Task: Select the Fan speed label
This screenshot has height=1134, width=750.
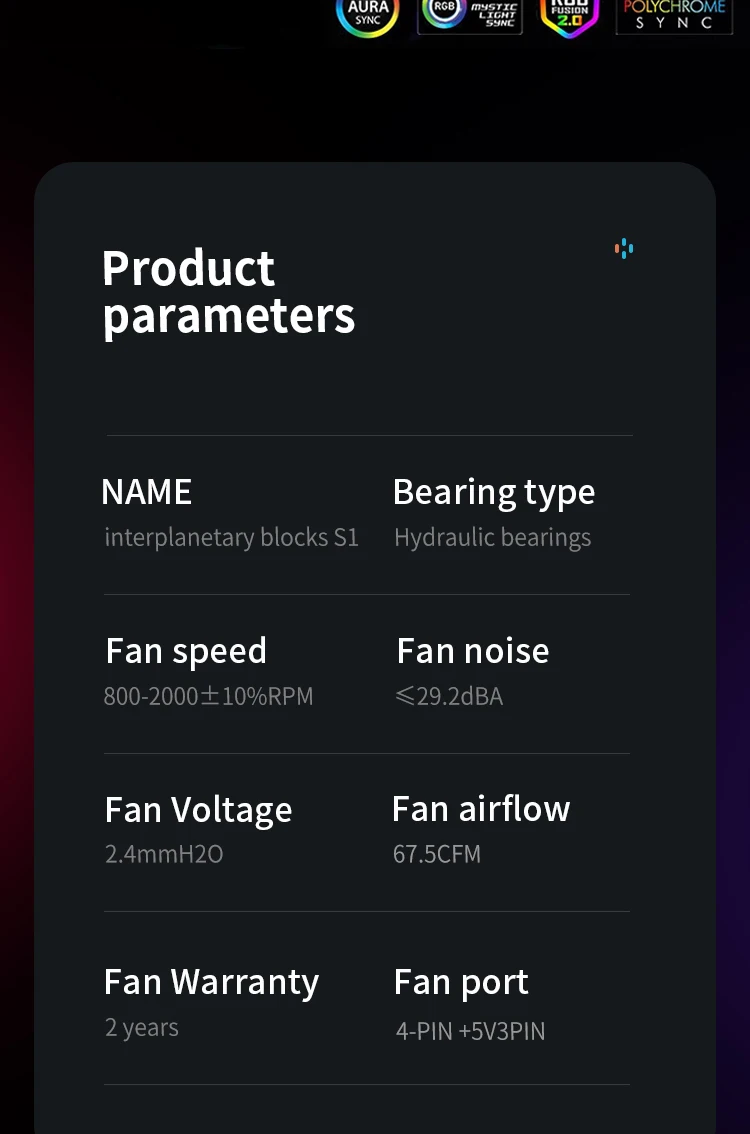Action: coord(186,652)
